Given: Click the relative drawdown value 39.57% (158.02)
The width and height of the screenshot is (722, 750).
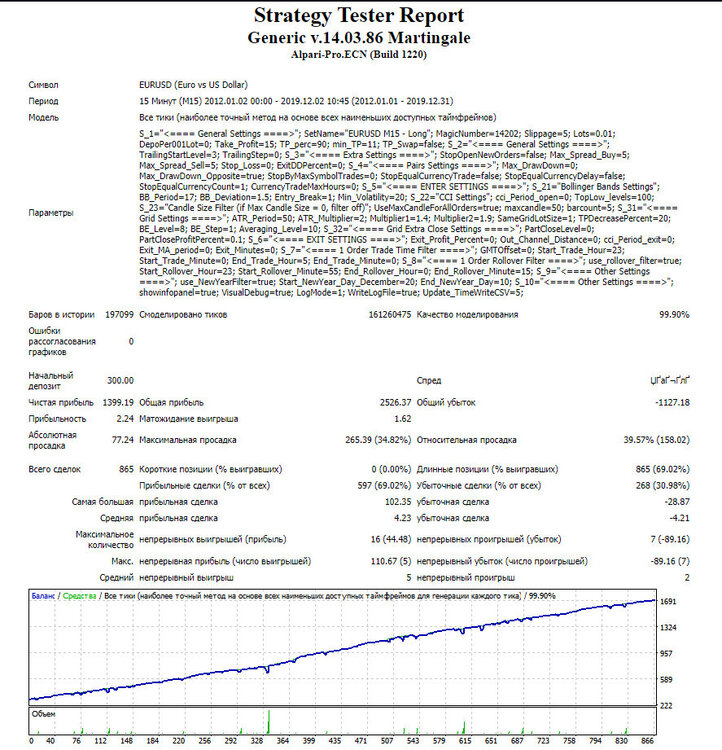Looking at the screenshot, I should [656, 440].
